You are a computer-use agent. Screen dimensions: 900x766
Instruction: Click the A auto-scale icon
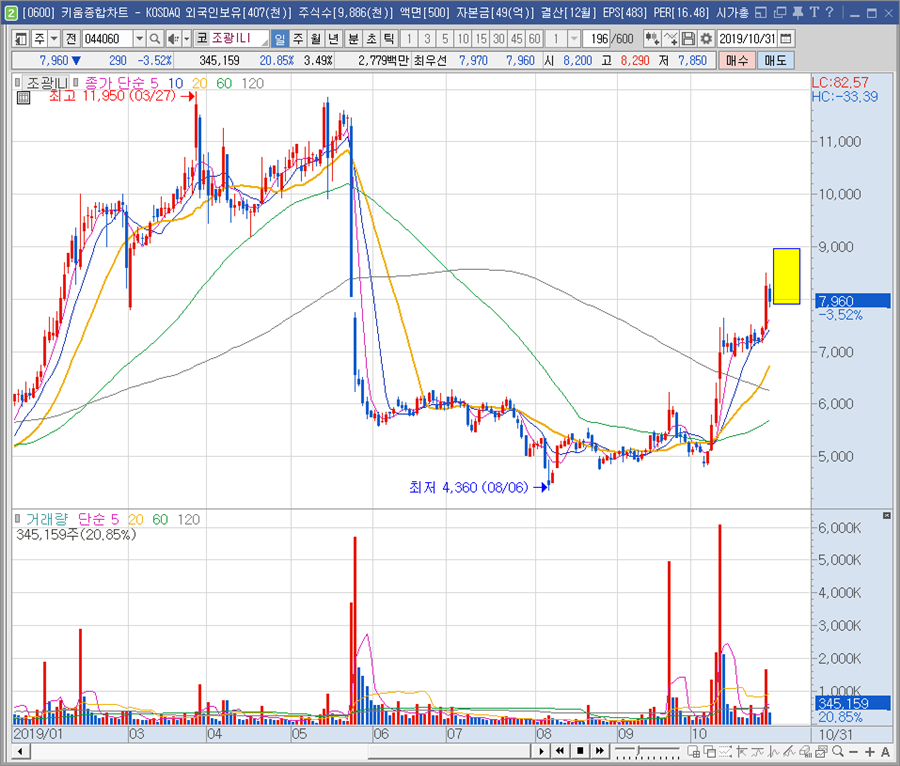point(885,752)
